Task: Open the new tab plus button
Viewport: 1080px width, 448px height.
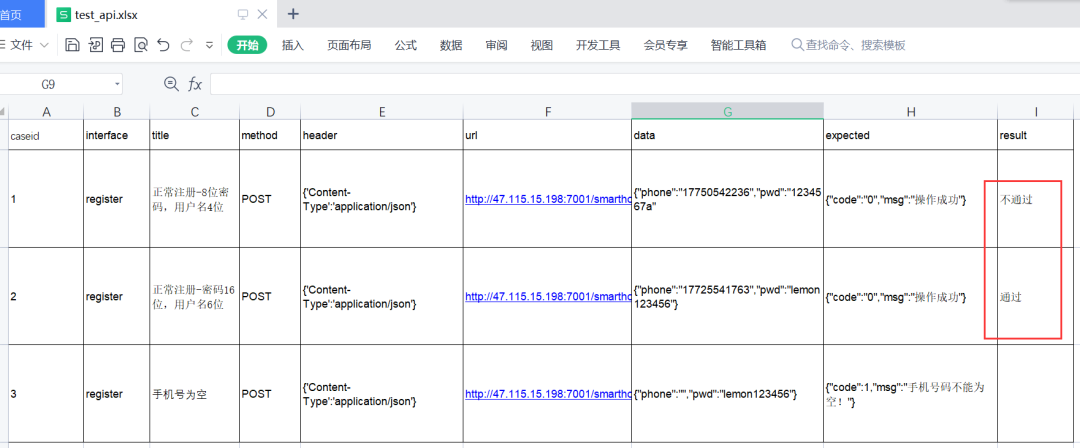Action: [x=293, y=14]
